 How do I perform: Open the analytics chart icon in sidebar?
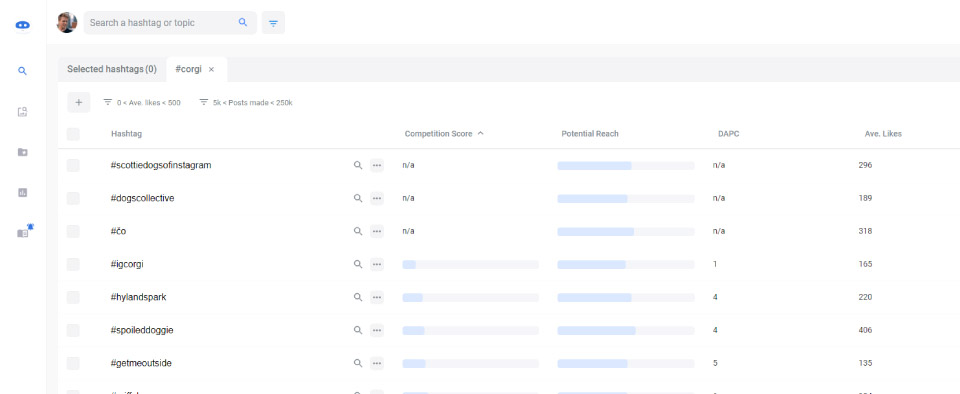(23, 193)
